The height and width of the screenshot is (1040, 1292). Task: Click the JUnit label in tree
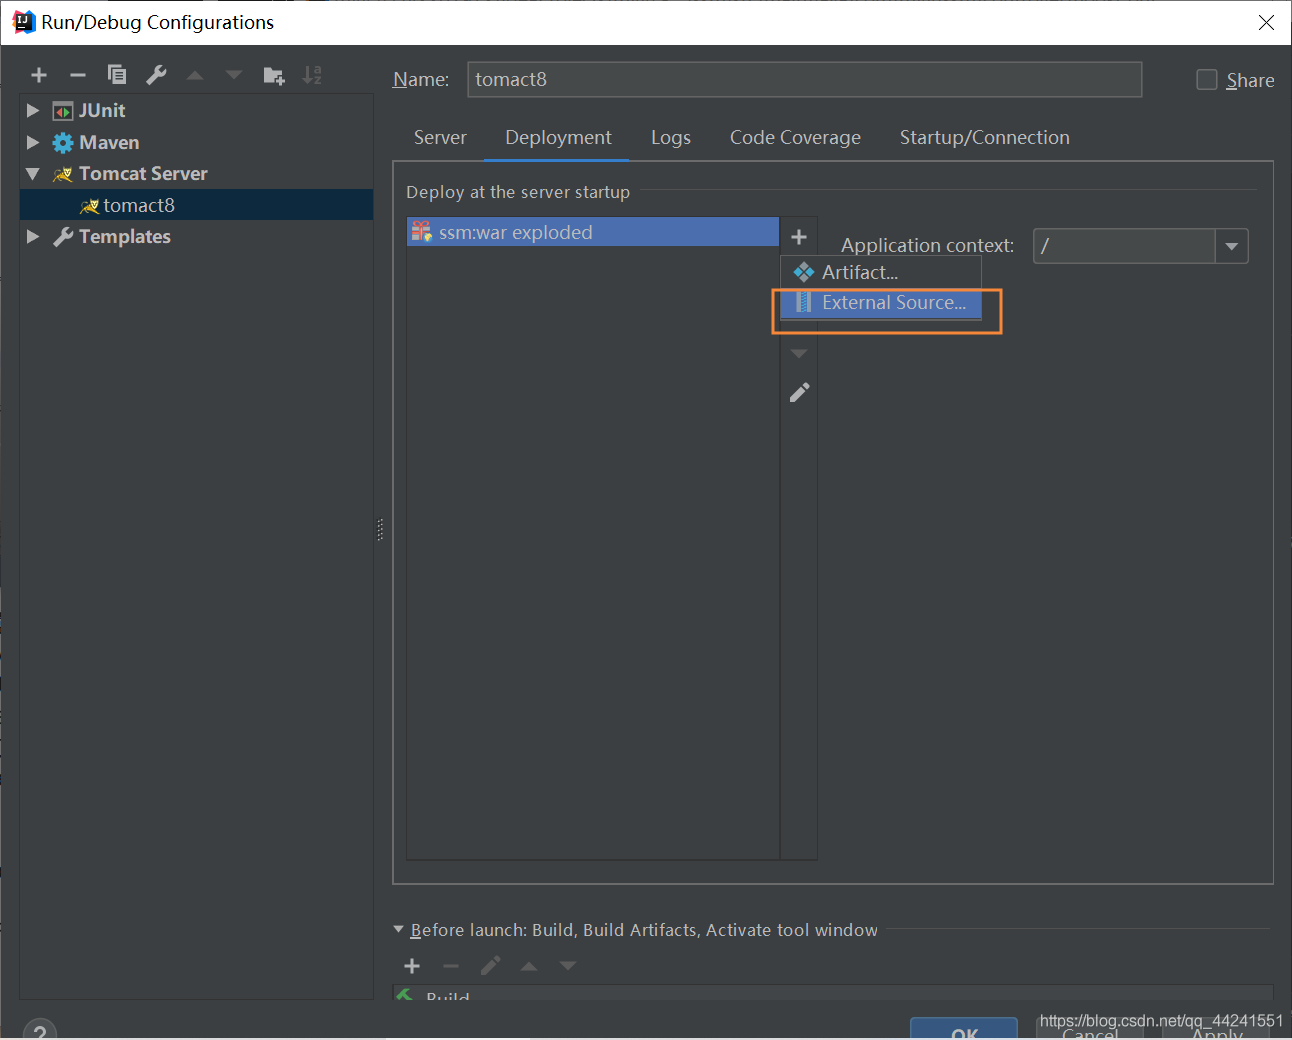pos(102,111)
